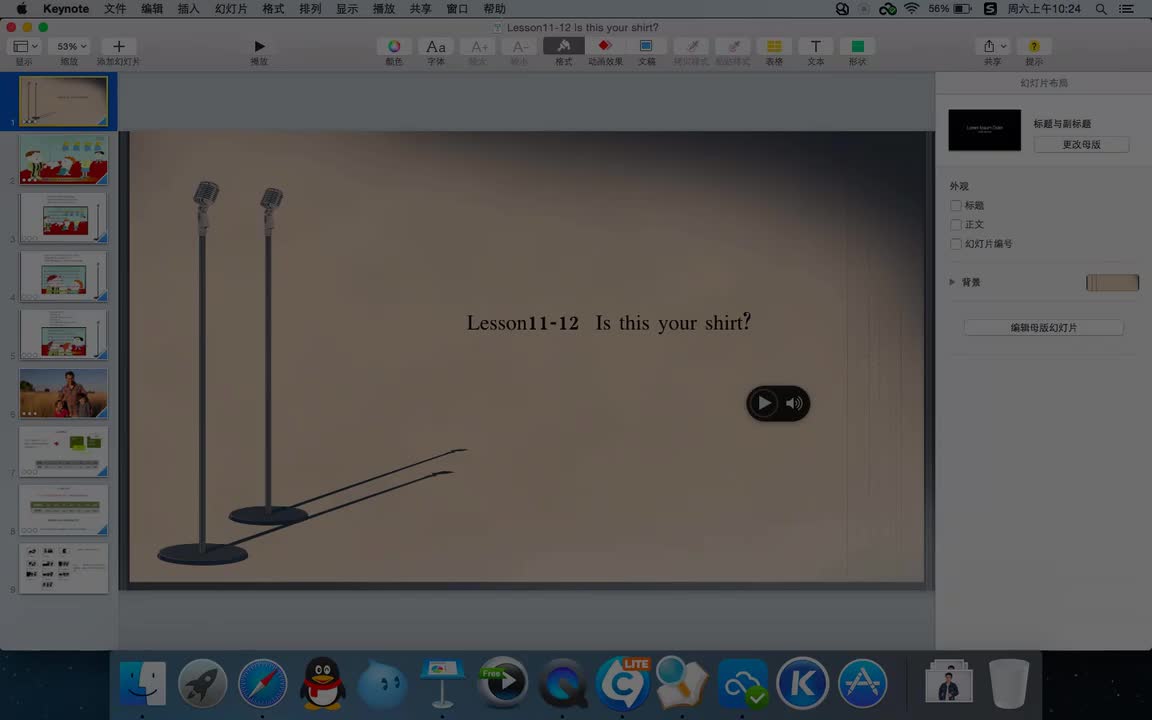Click the add slide plus button
This screenshot has height=720, width=1152.
pyautogui.click(x=118, y=46)
